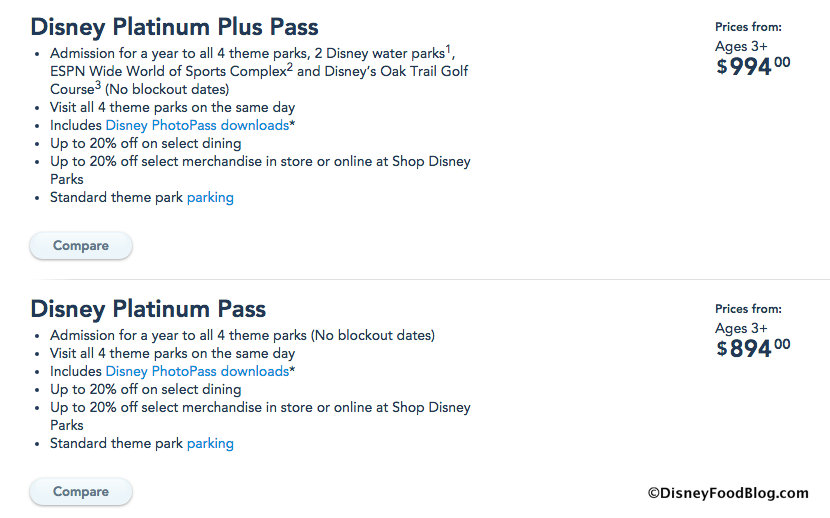Follow the parking link under Platinum Plus Pass
The width and height of the screenshot is (830, 518).
(210, 197)
